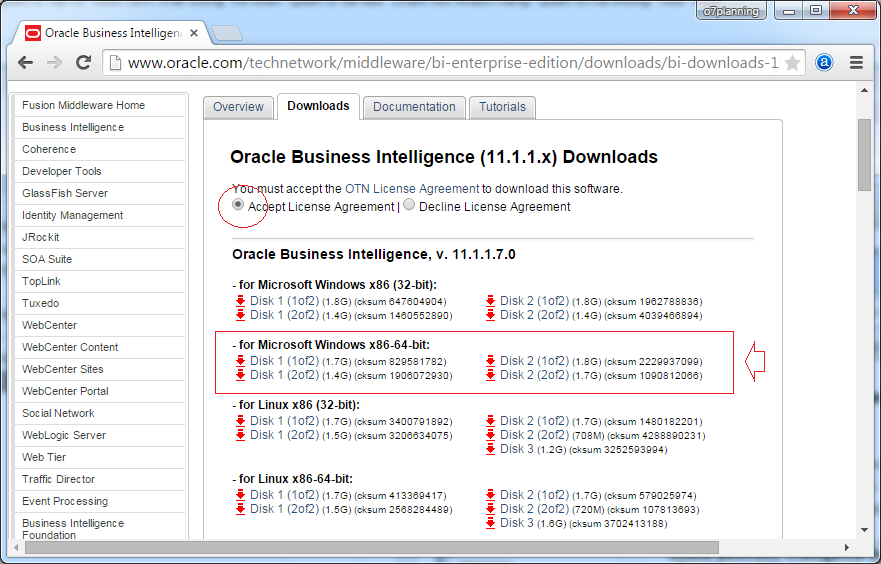Open Tuxedo sidebar item
The height and width of the screenshot is (564, 881).
[100, 303]
